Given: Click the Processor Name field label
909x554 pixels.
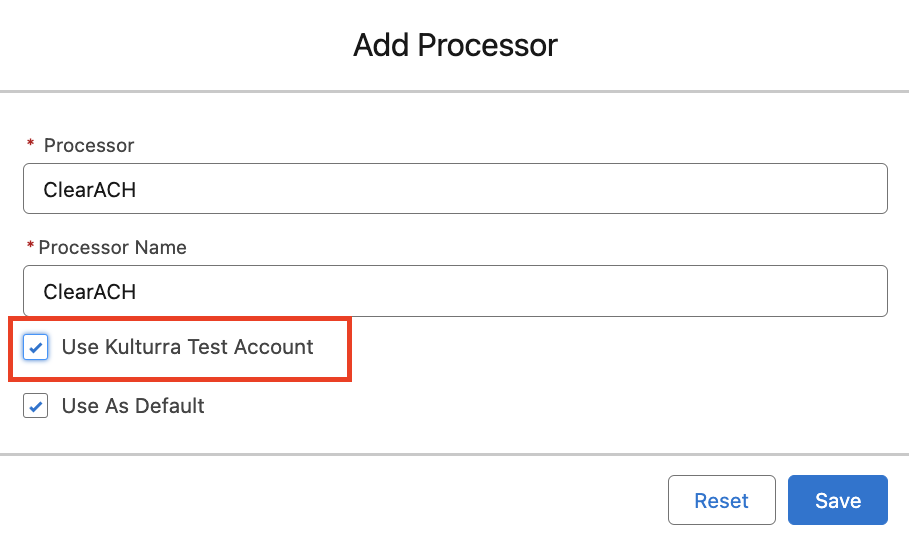Looking at the screenshot, I should [x=112, y=247].
